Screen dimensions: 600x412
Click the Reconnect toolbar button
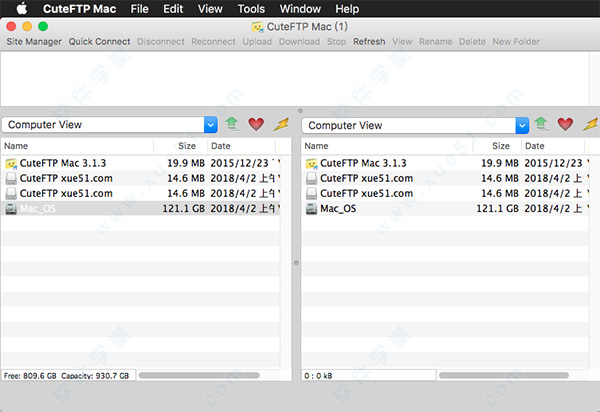pos(214,41)
